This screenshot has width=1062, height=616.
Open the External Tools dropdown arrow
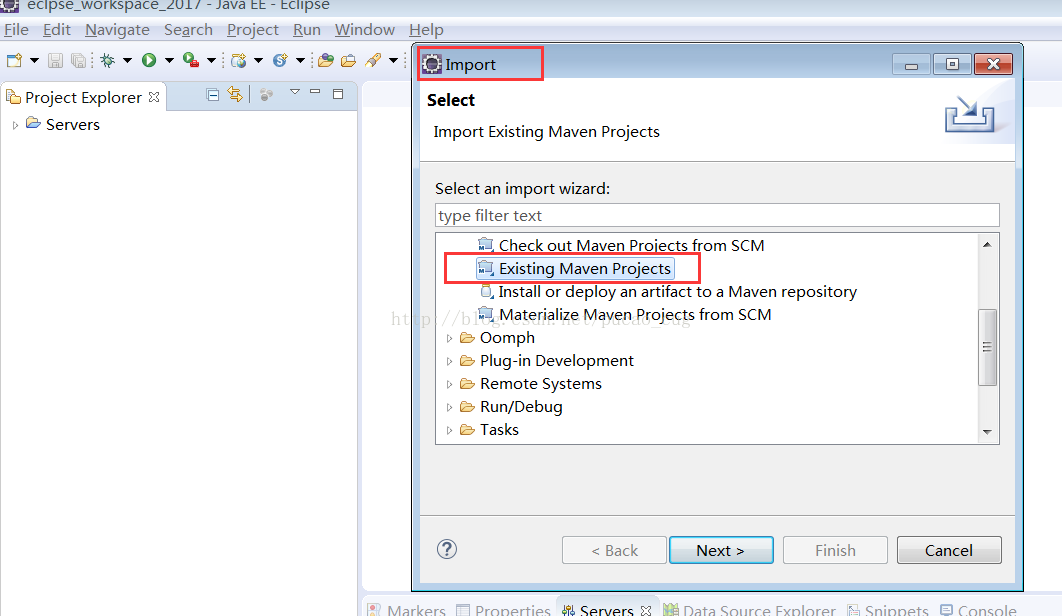point(211,61)
